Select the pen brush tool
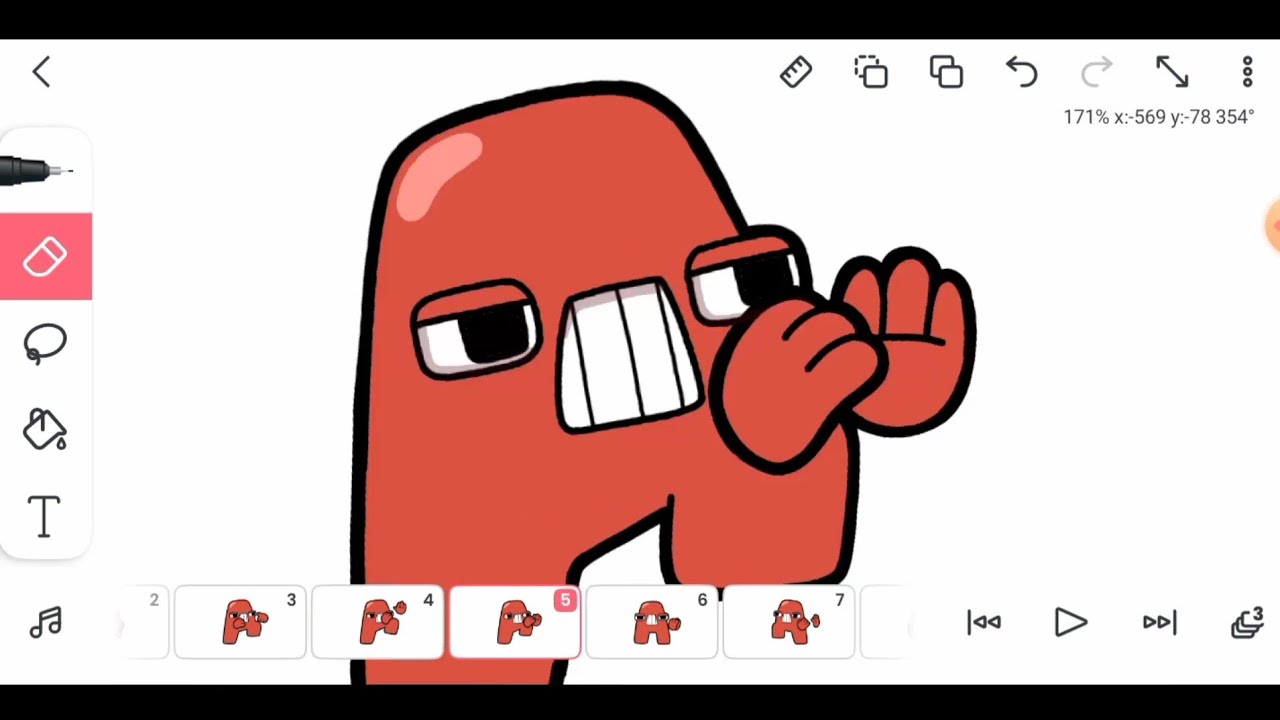Viewport: 1280px width, 720px height. click(x=40, y=171)
